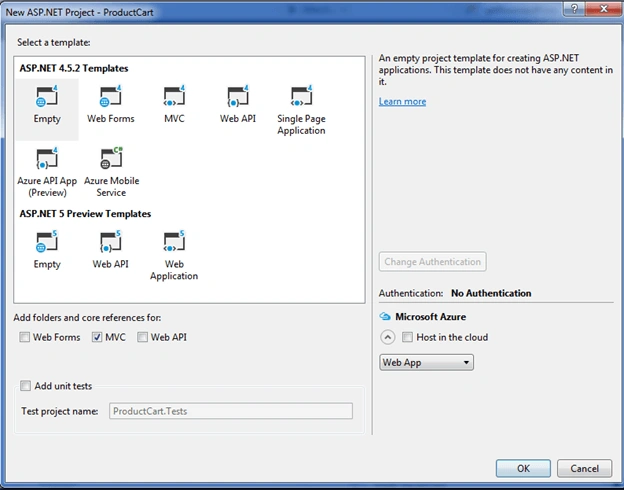This screenshot has height=490, width=624.
Task: Click the Change Authentication button
Action: pyautogui.click(x=433, y=262)
